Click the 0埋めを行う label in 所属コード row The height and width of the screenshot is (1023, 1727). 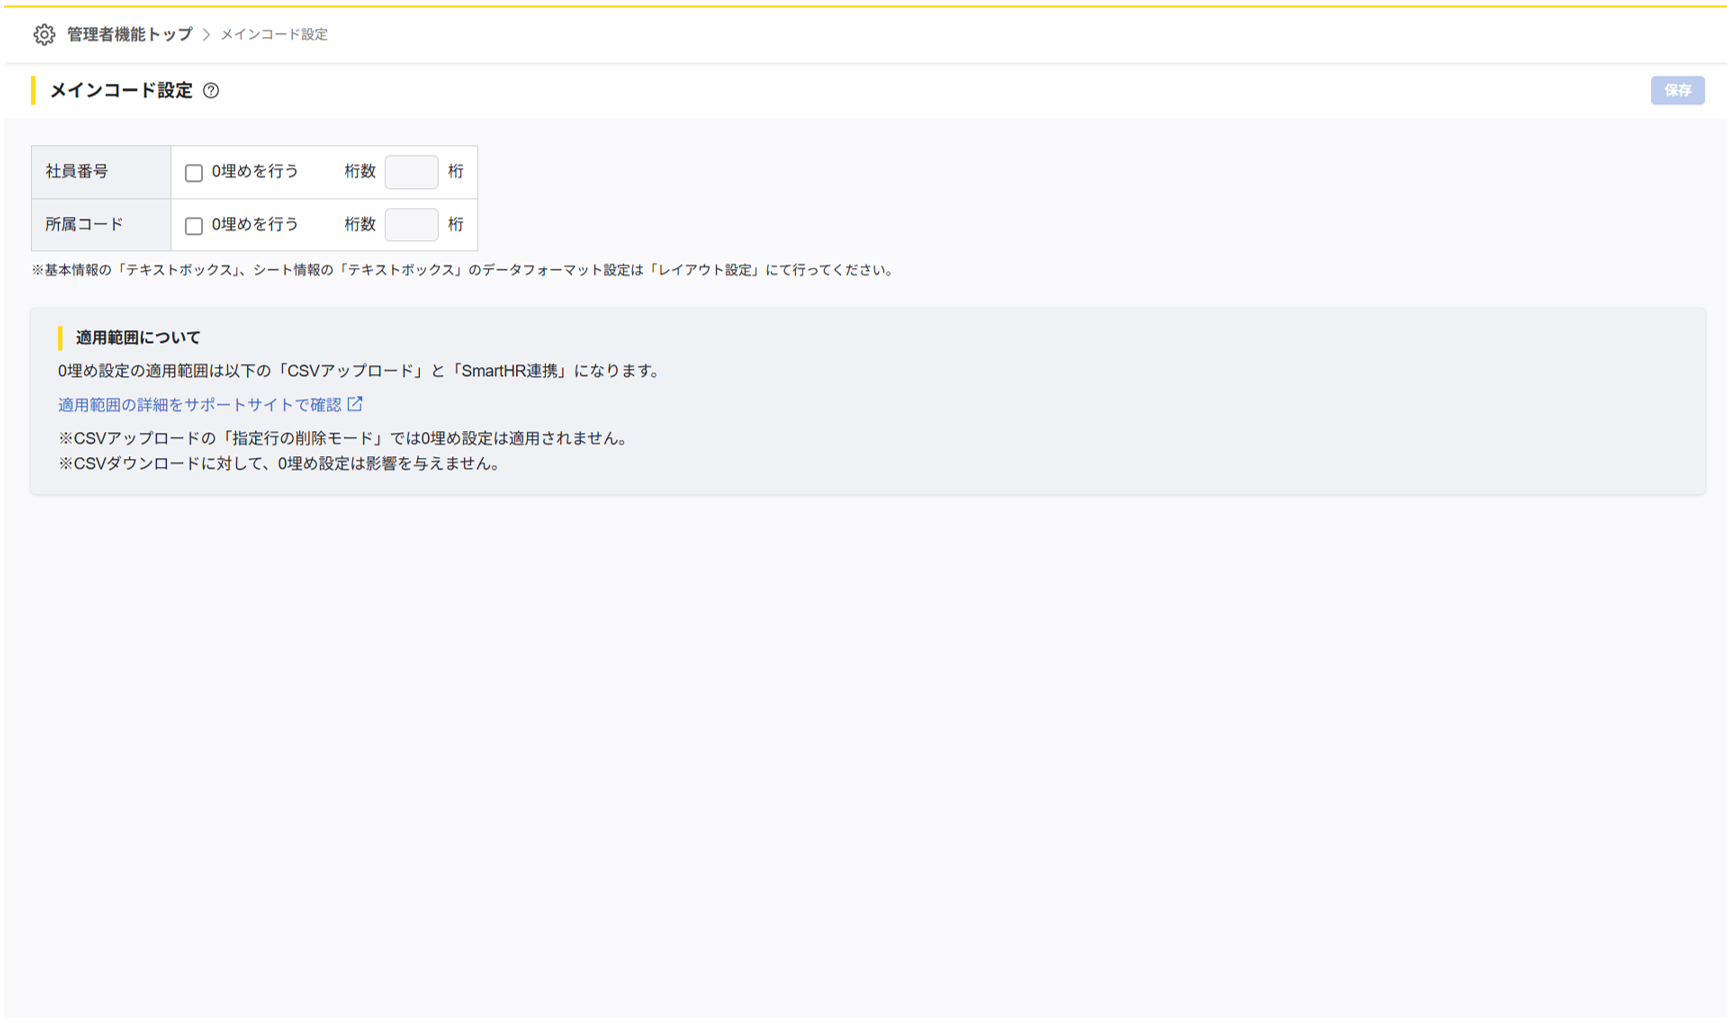255,225
